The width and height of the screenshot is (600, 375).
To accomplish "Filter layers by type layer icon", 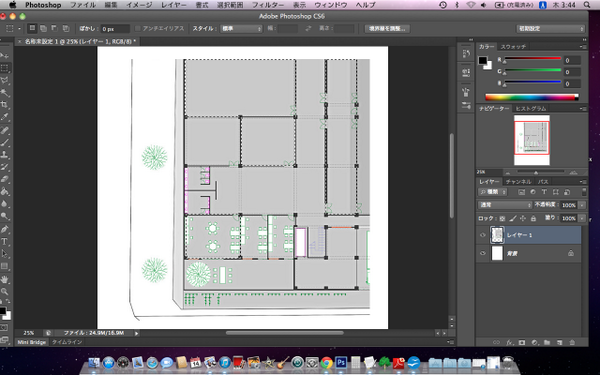I will pyautogui.click(x=544, y=192).
